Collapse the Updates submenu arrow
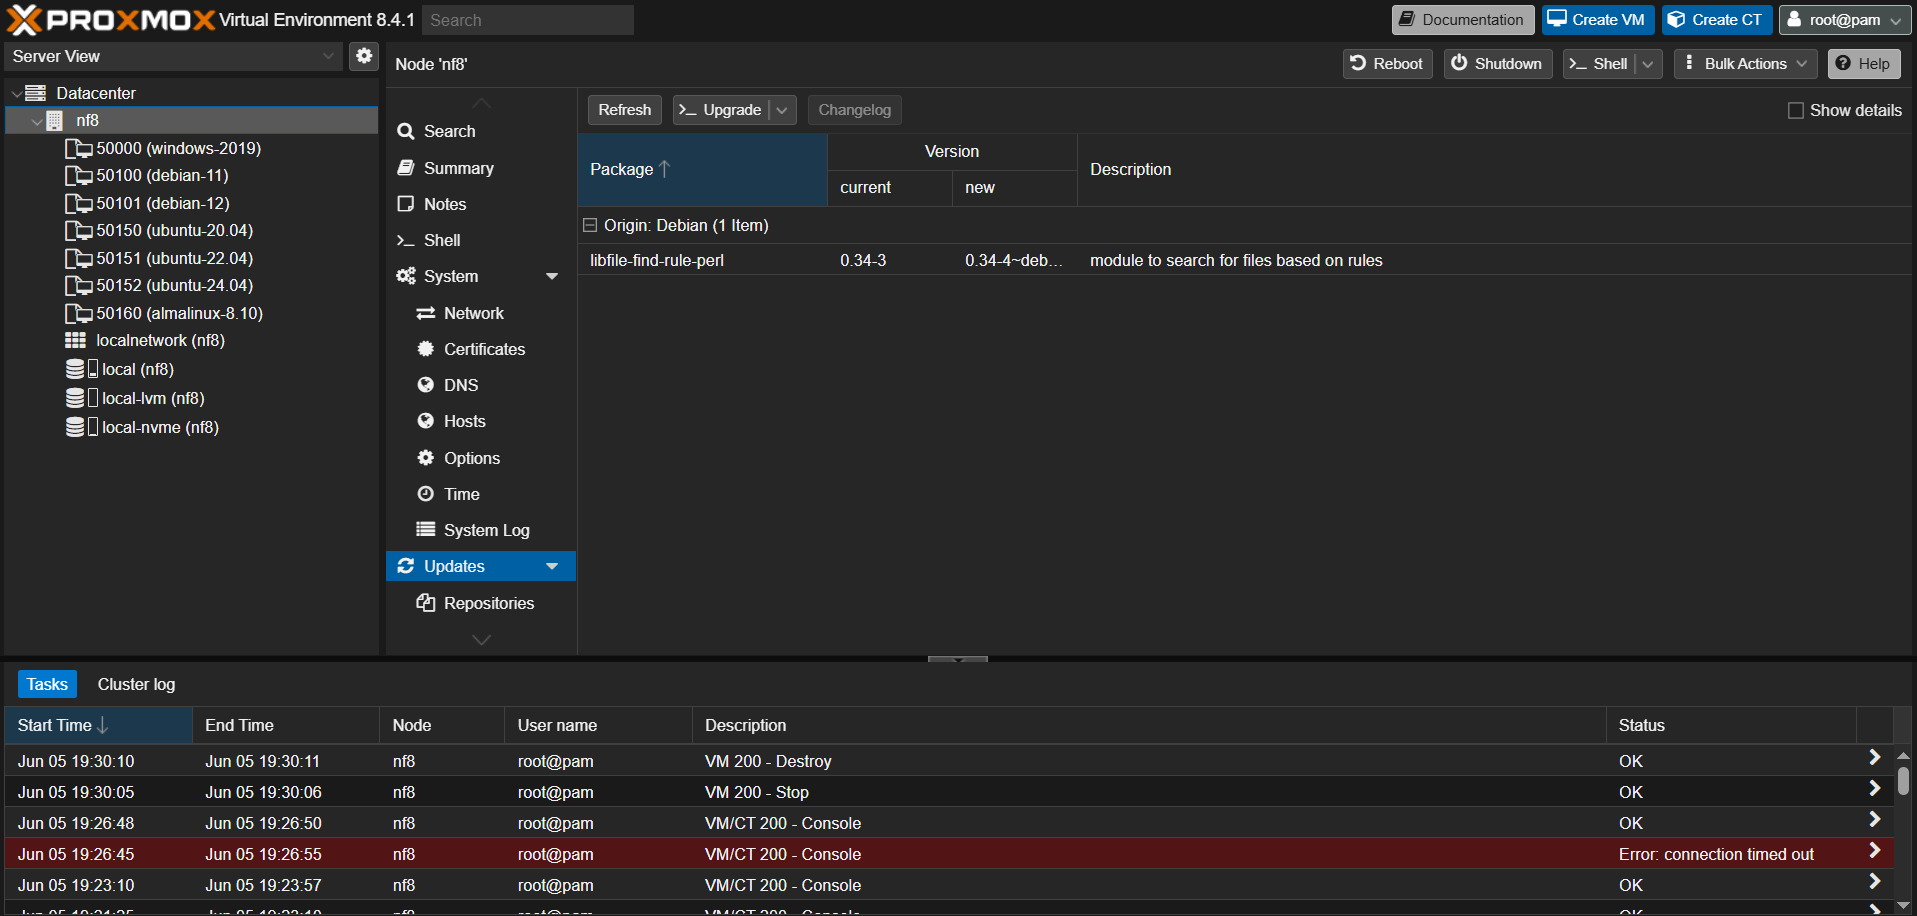 click(x=552, y=566)
